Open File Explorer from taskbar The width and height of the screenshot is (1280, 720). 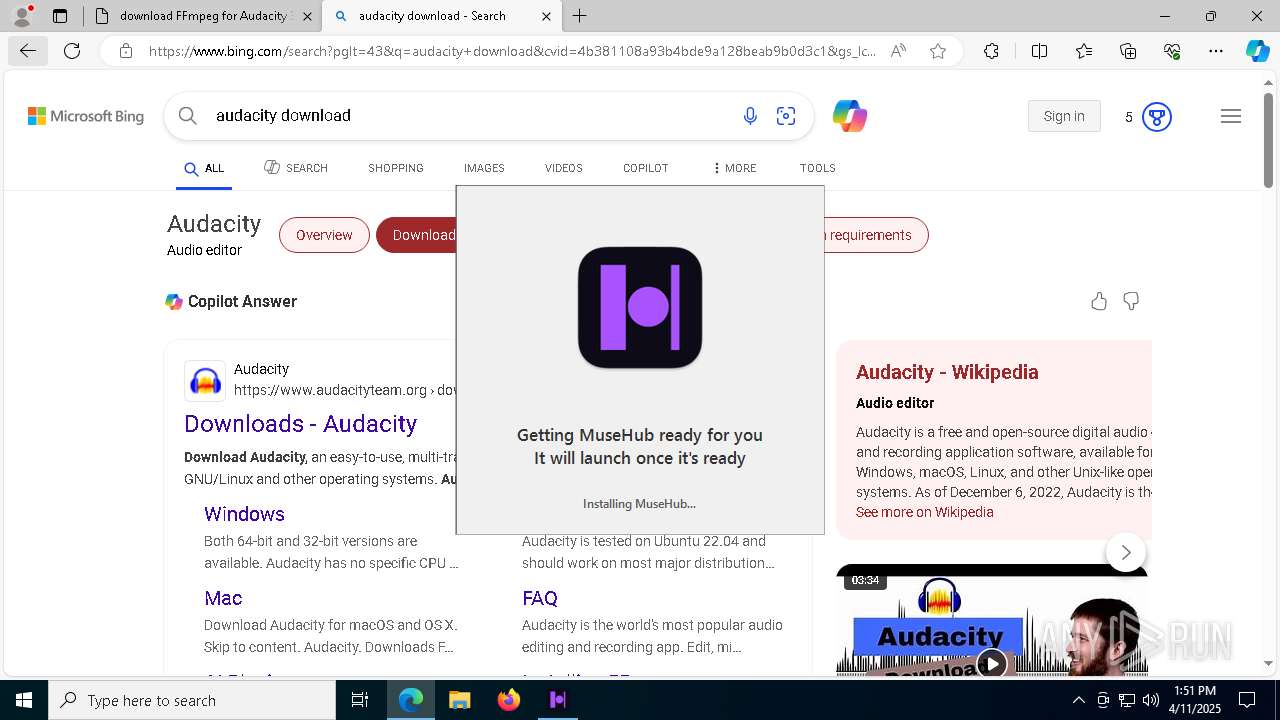tap(459, 700)
